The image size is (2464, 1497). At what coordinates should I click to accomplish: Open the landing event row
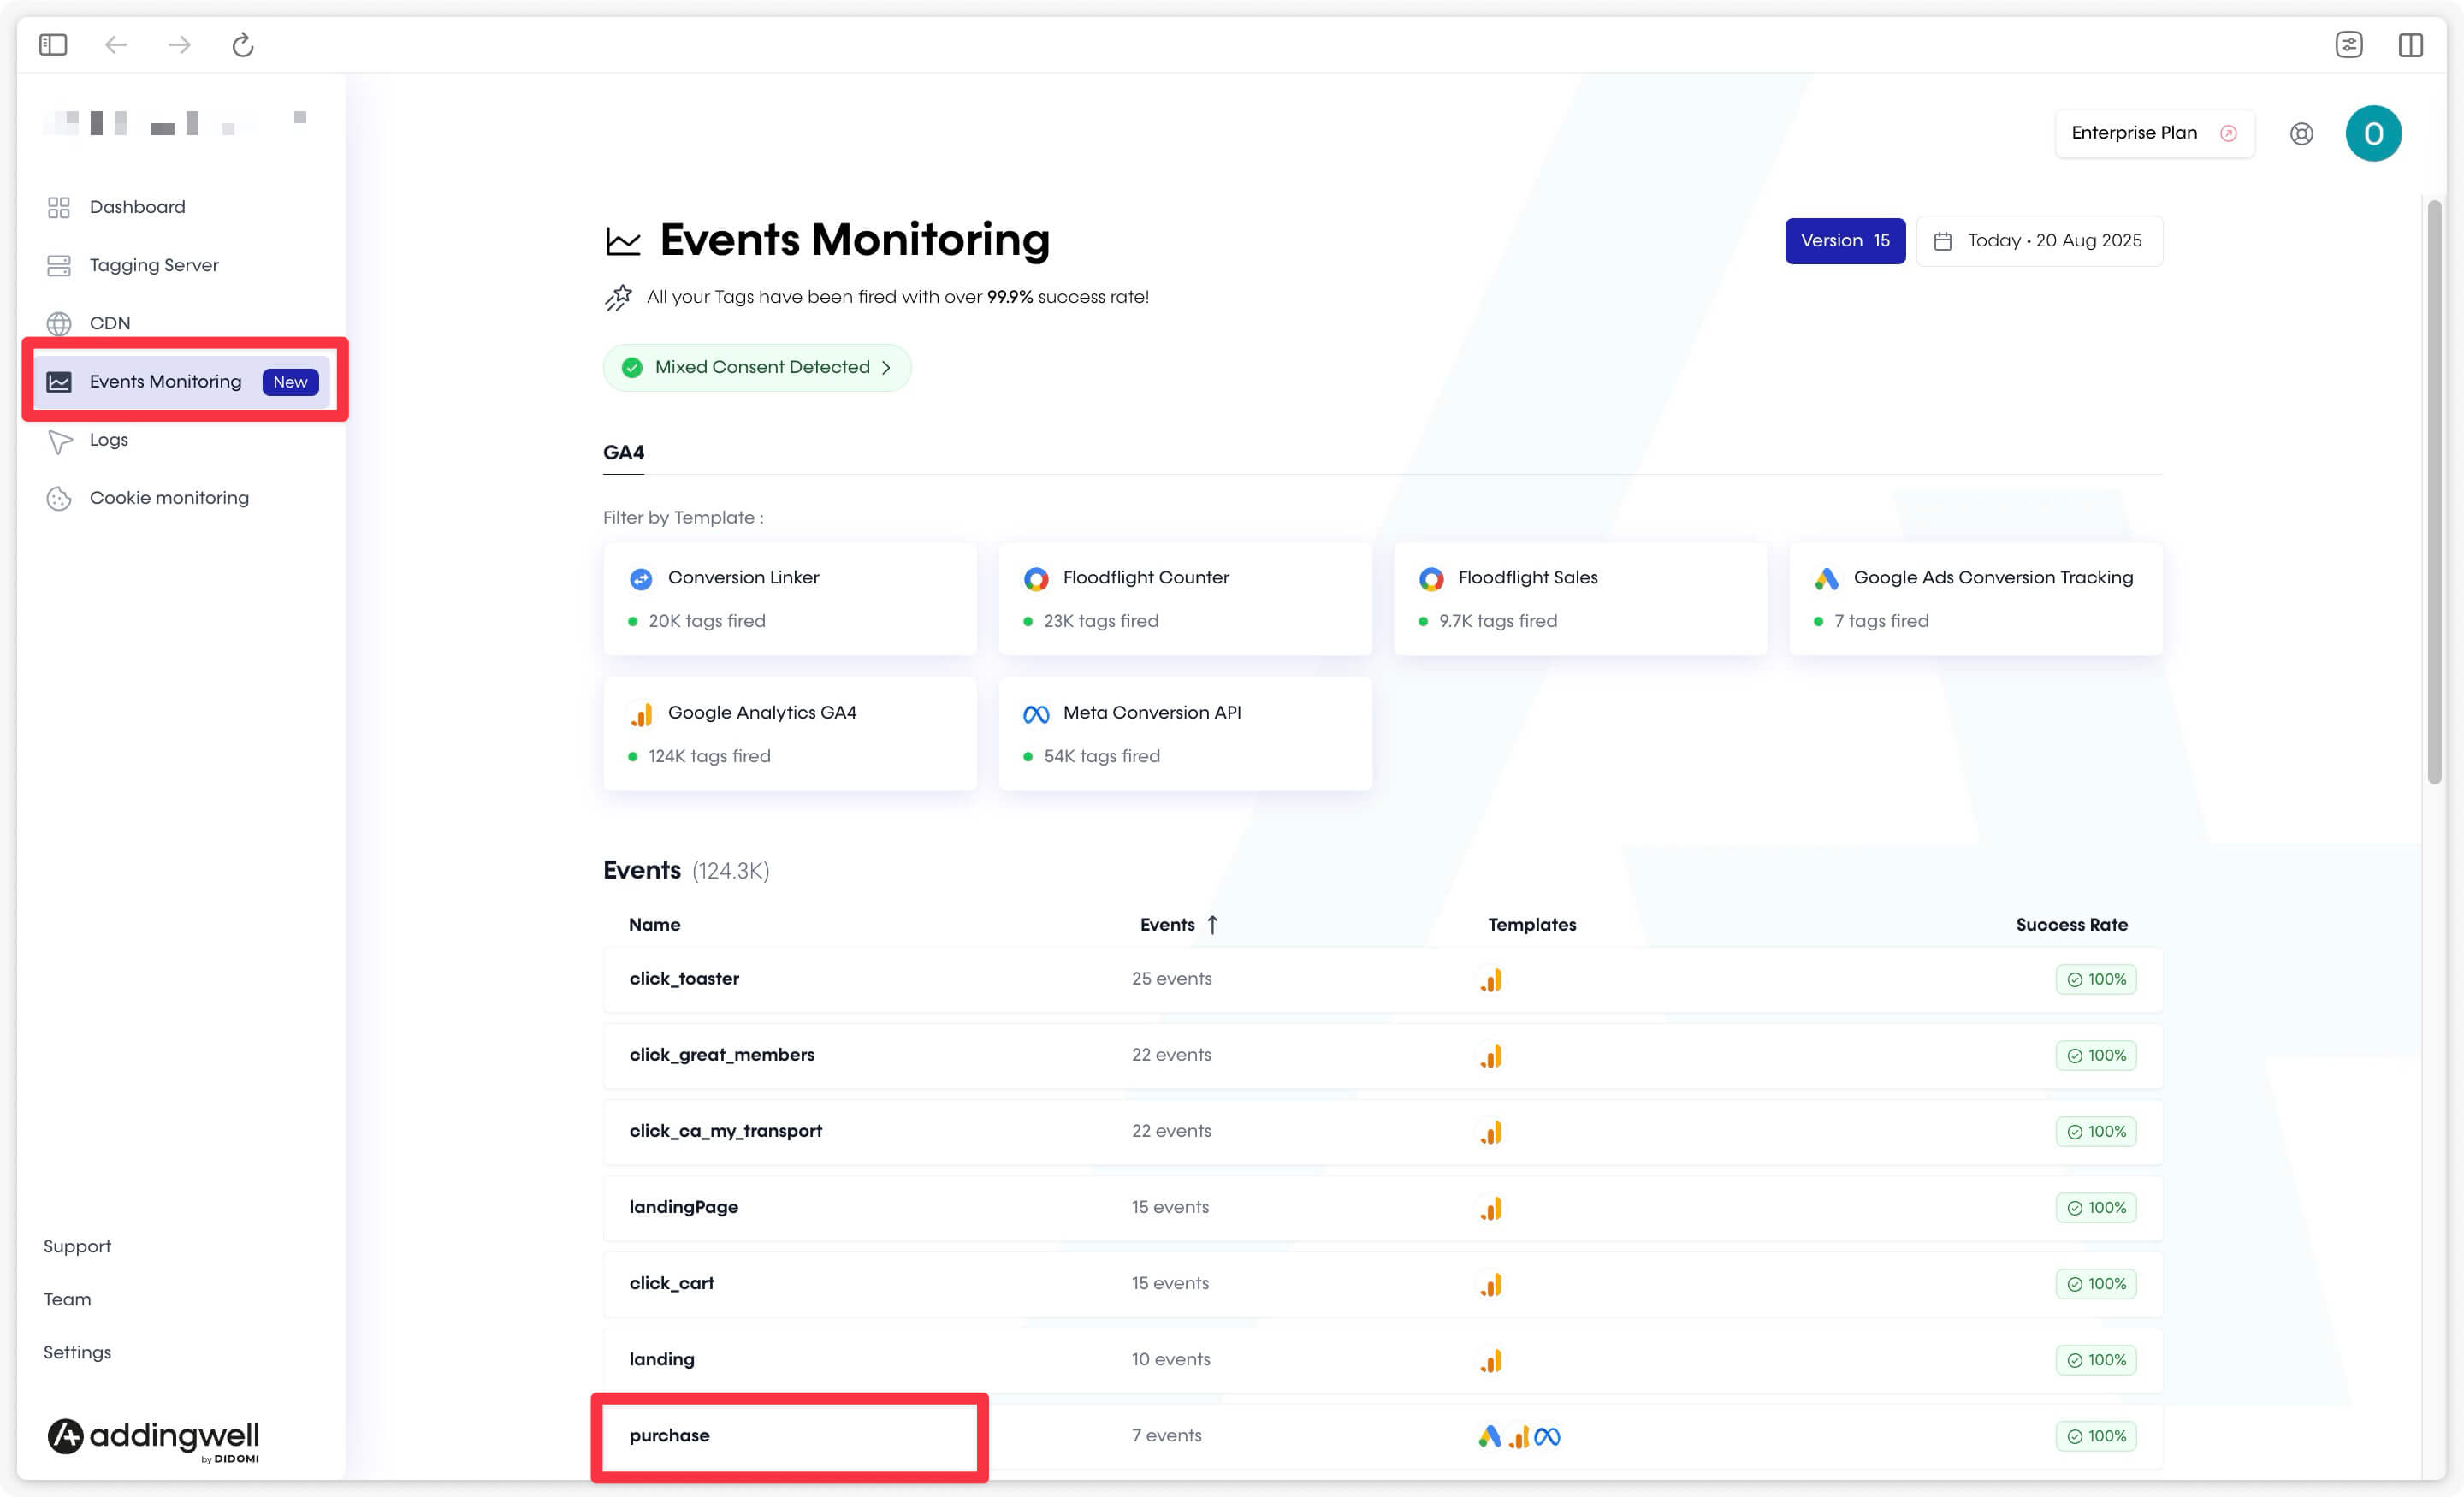click(1383, 1360)
